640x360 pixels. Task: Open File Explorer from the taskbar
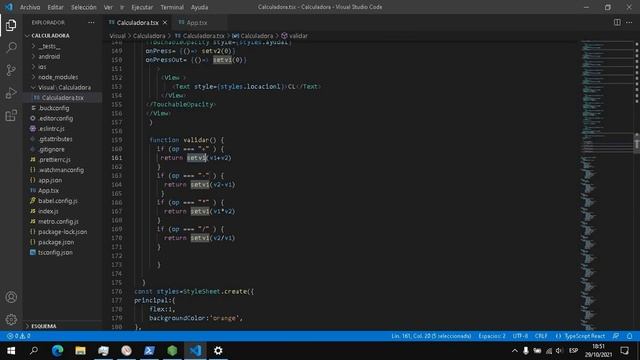(x=80, y=351)
